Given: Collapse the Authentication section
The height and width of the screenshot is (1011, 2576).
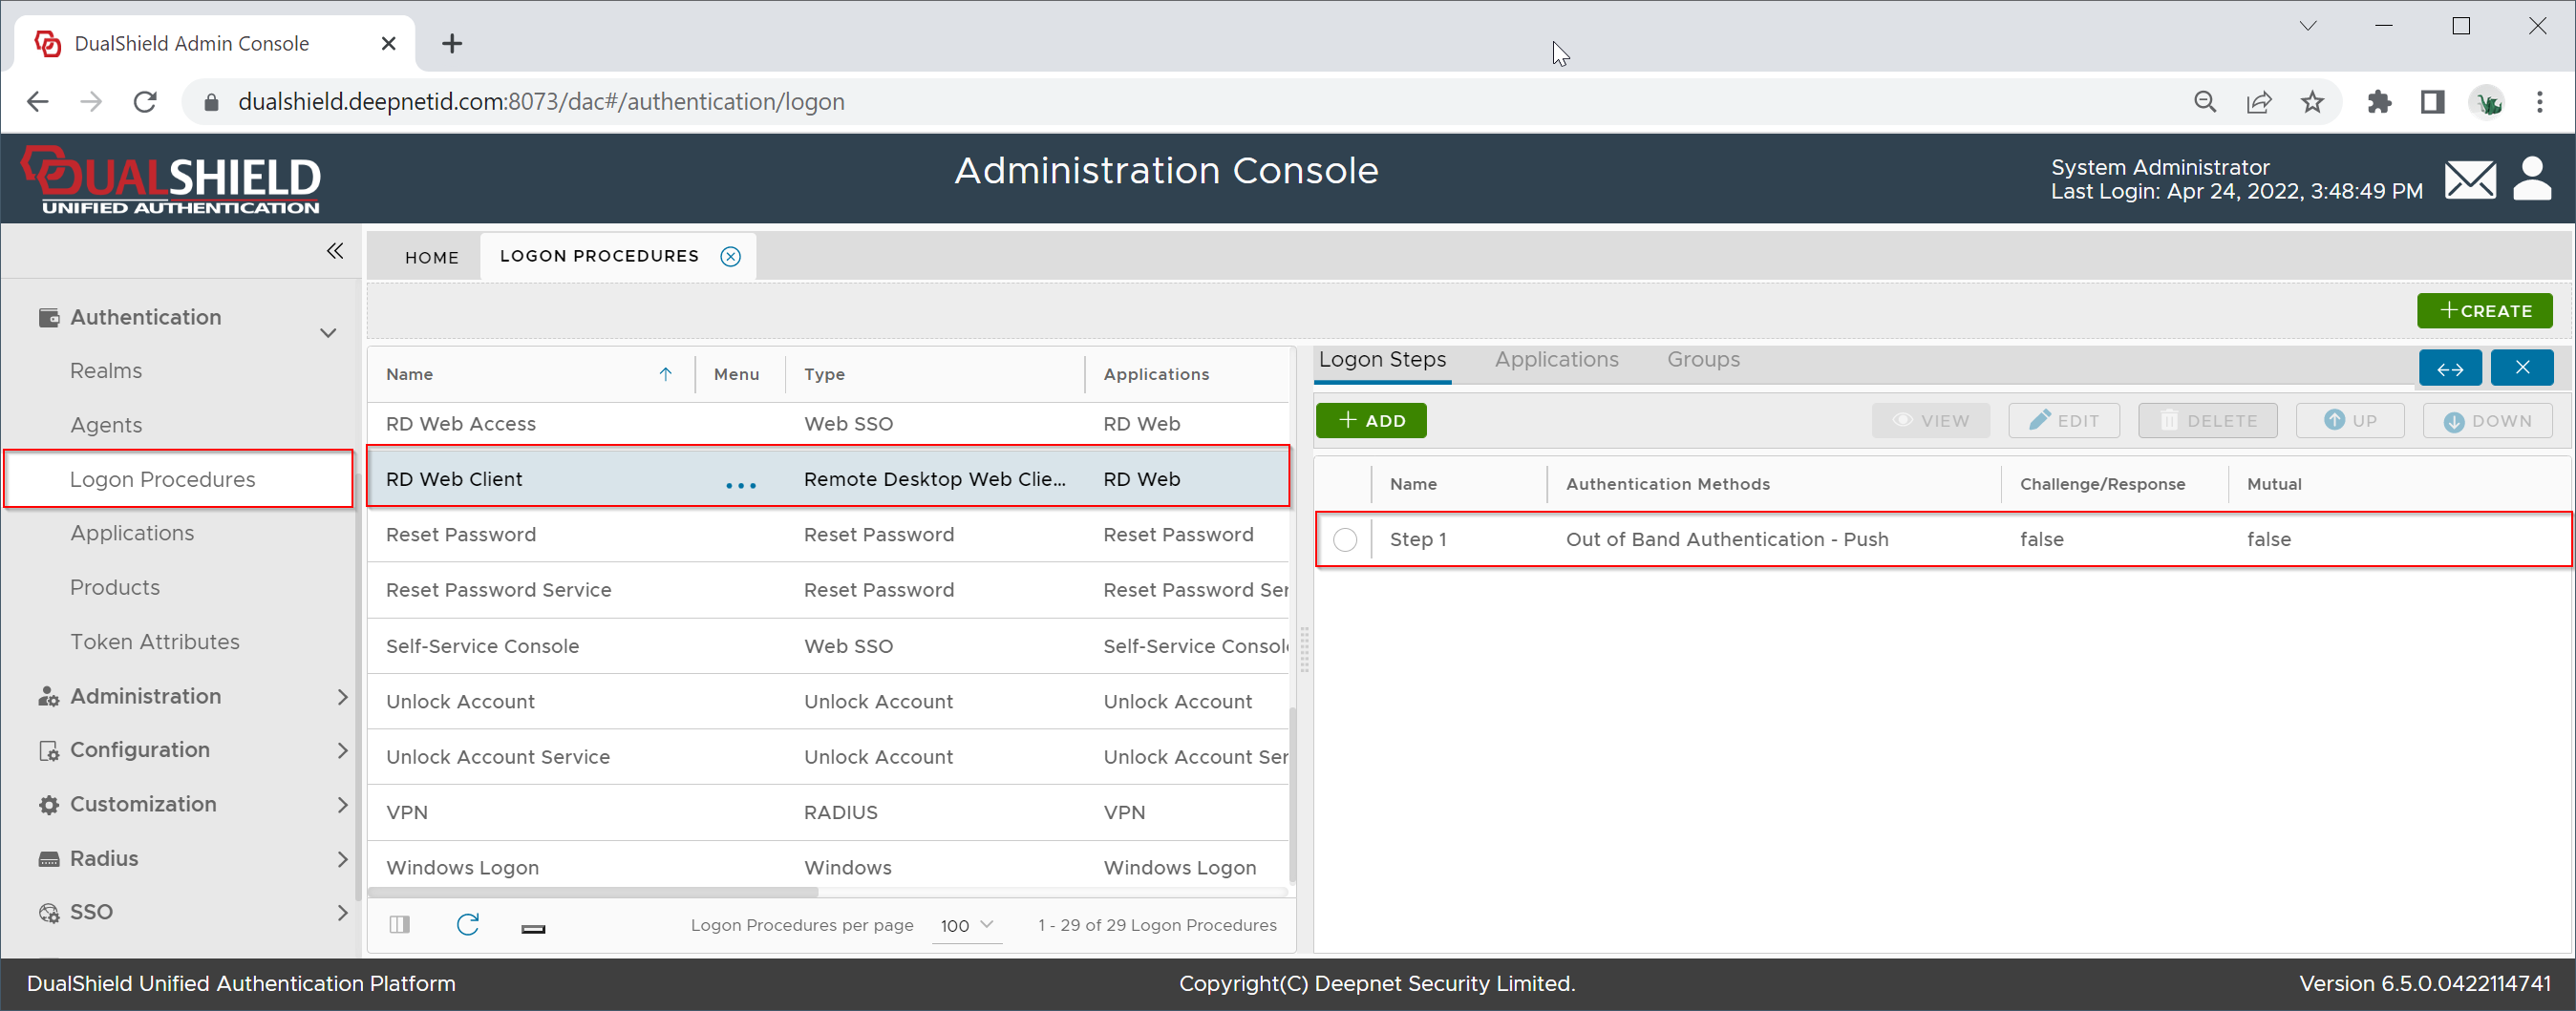Looking at the screenshot, I should [328, 332].
